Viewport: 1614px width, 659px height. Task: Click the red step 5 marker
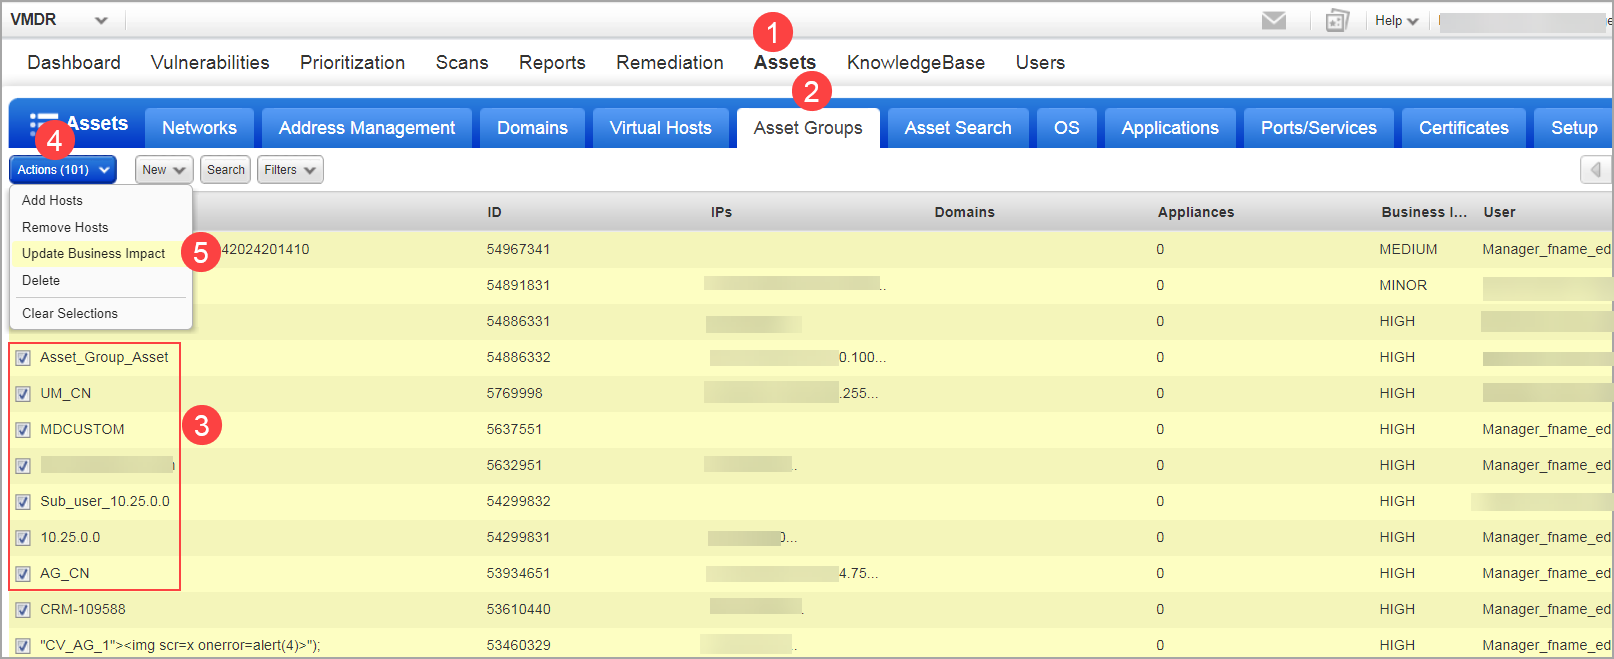point(201,252)
